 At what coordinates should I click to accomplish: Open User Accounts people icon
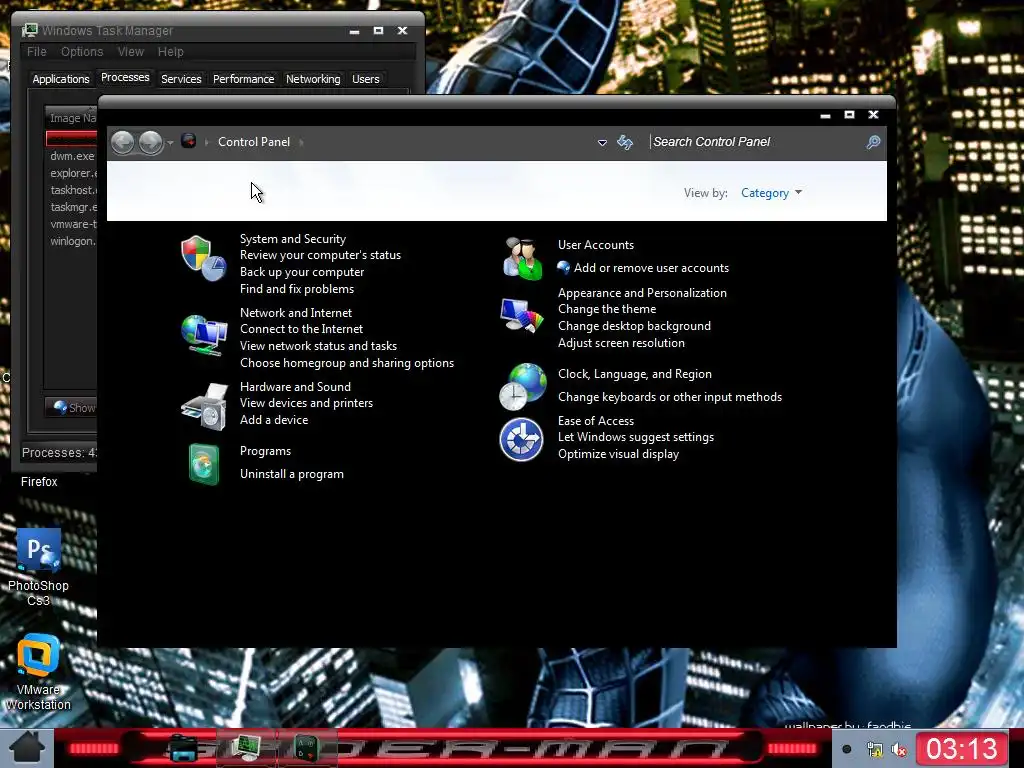(x=522, y=259)
